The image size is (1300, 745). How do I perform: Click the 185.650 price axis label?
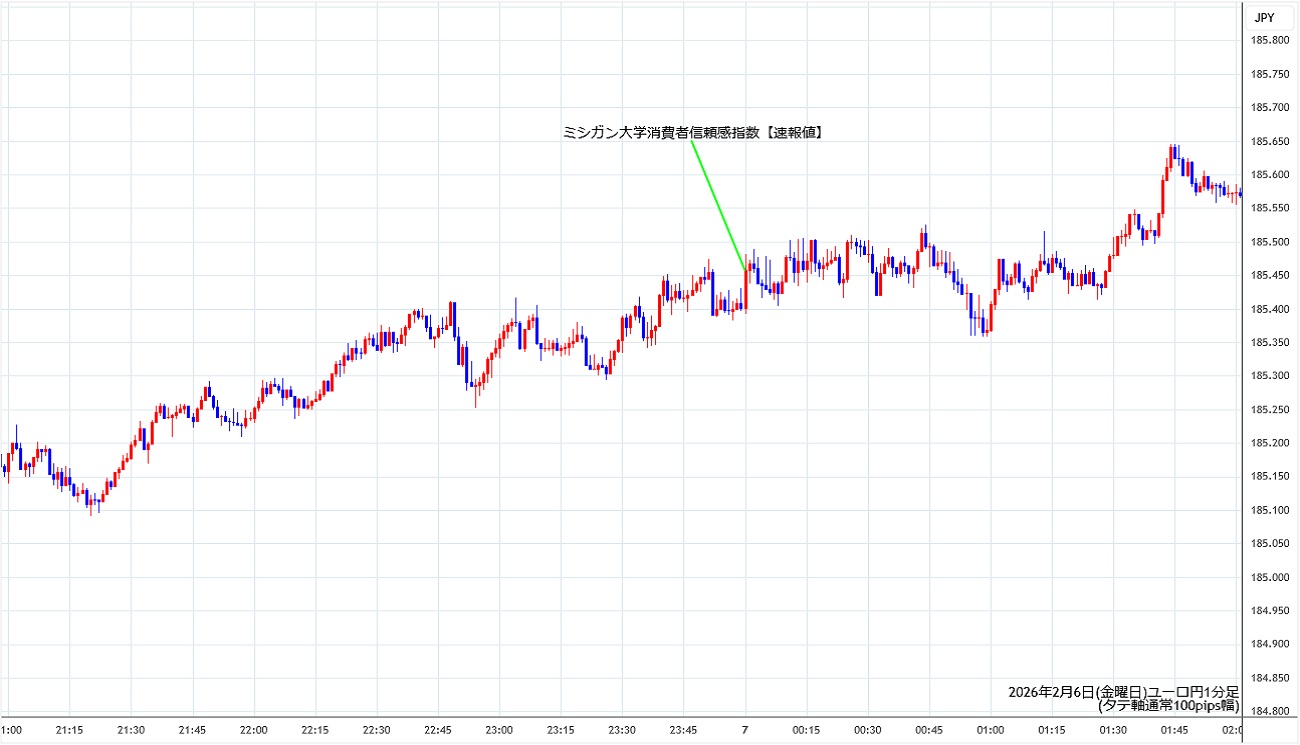[x=1269, y=141]
